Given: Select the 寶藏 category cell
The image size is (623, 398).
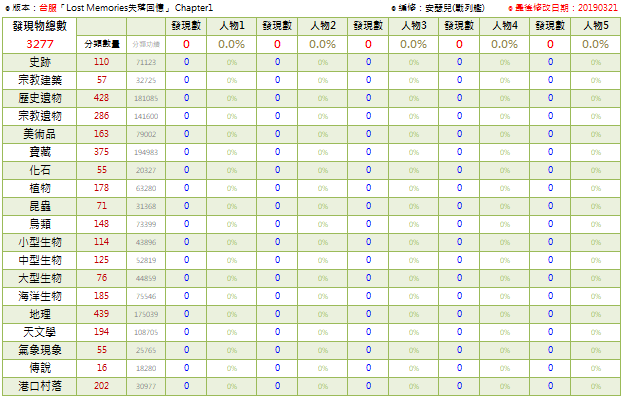Looking at the screenshot, I should click(x=39, y=152).
